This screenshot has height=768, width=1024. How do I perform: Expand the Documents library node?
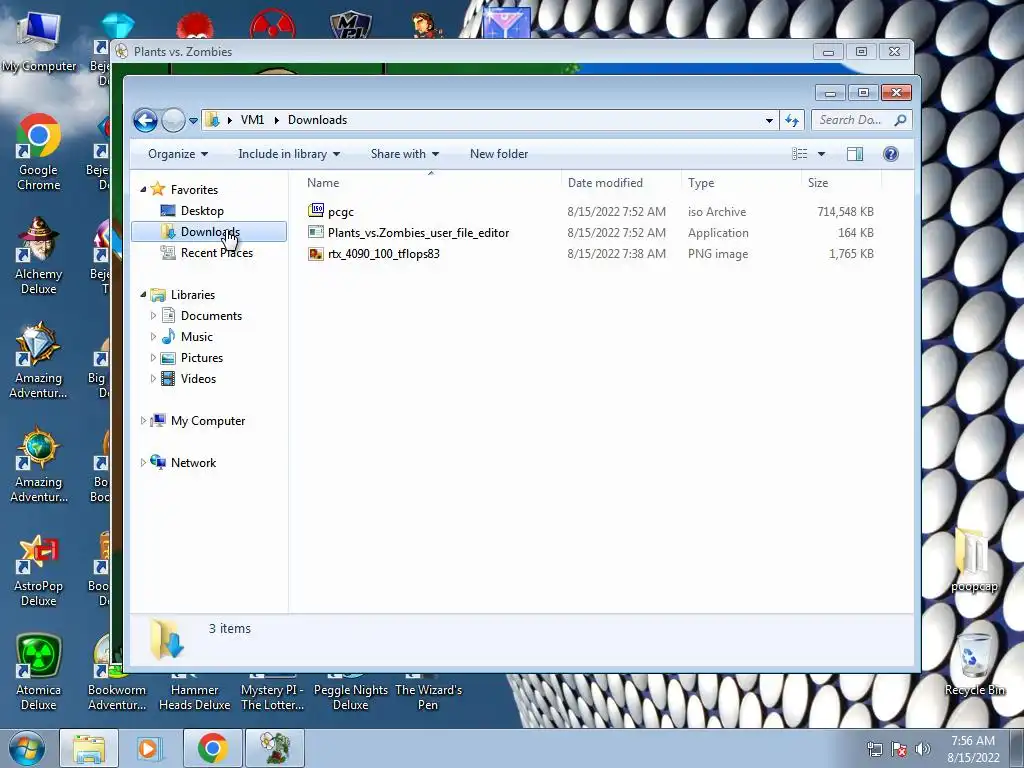pos(153,315)
